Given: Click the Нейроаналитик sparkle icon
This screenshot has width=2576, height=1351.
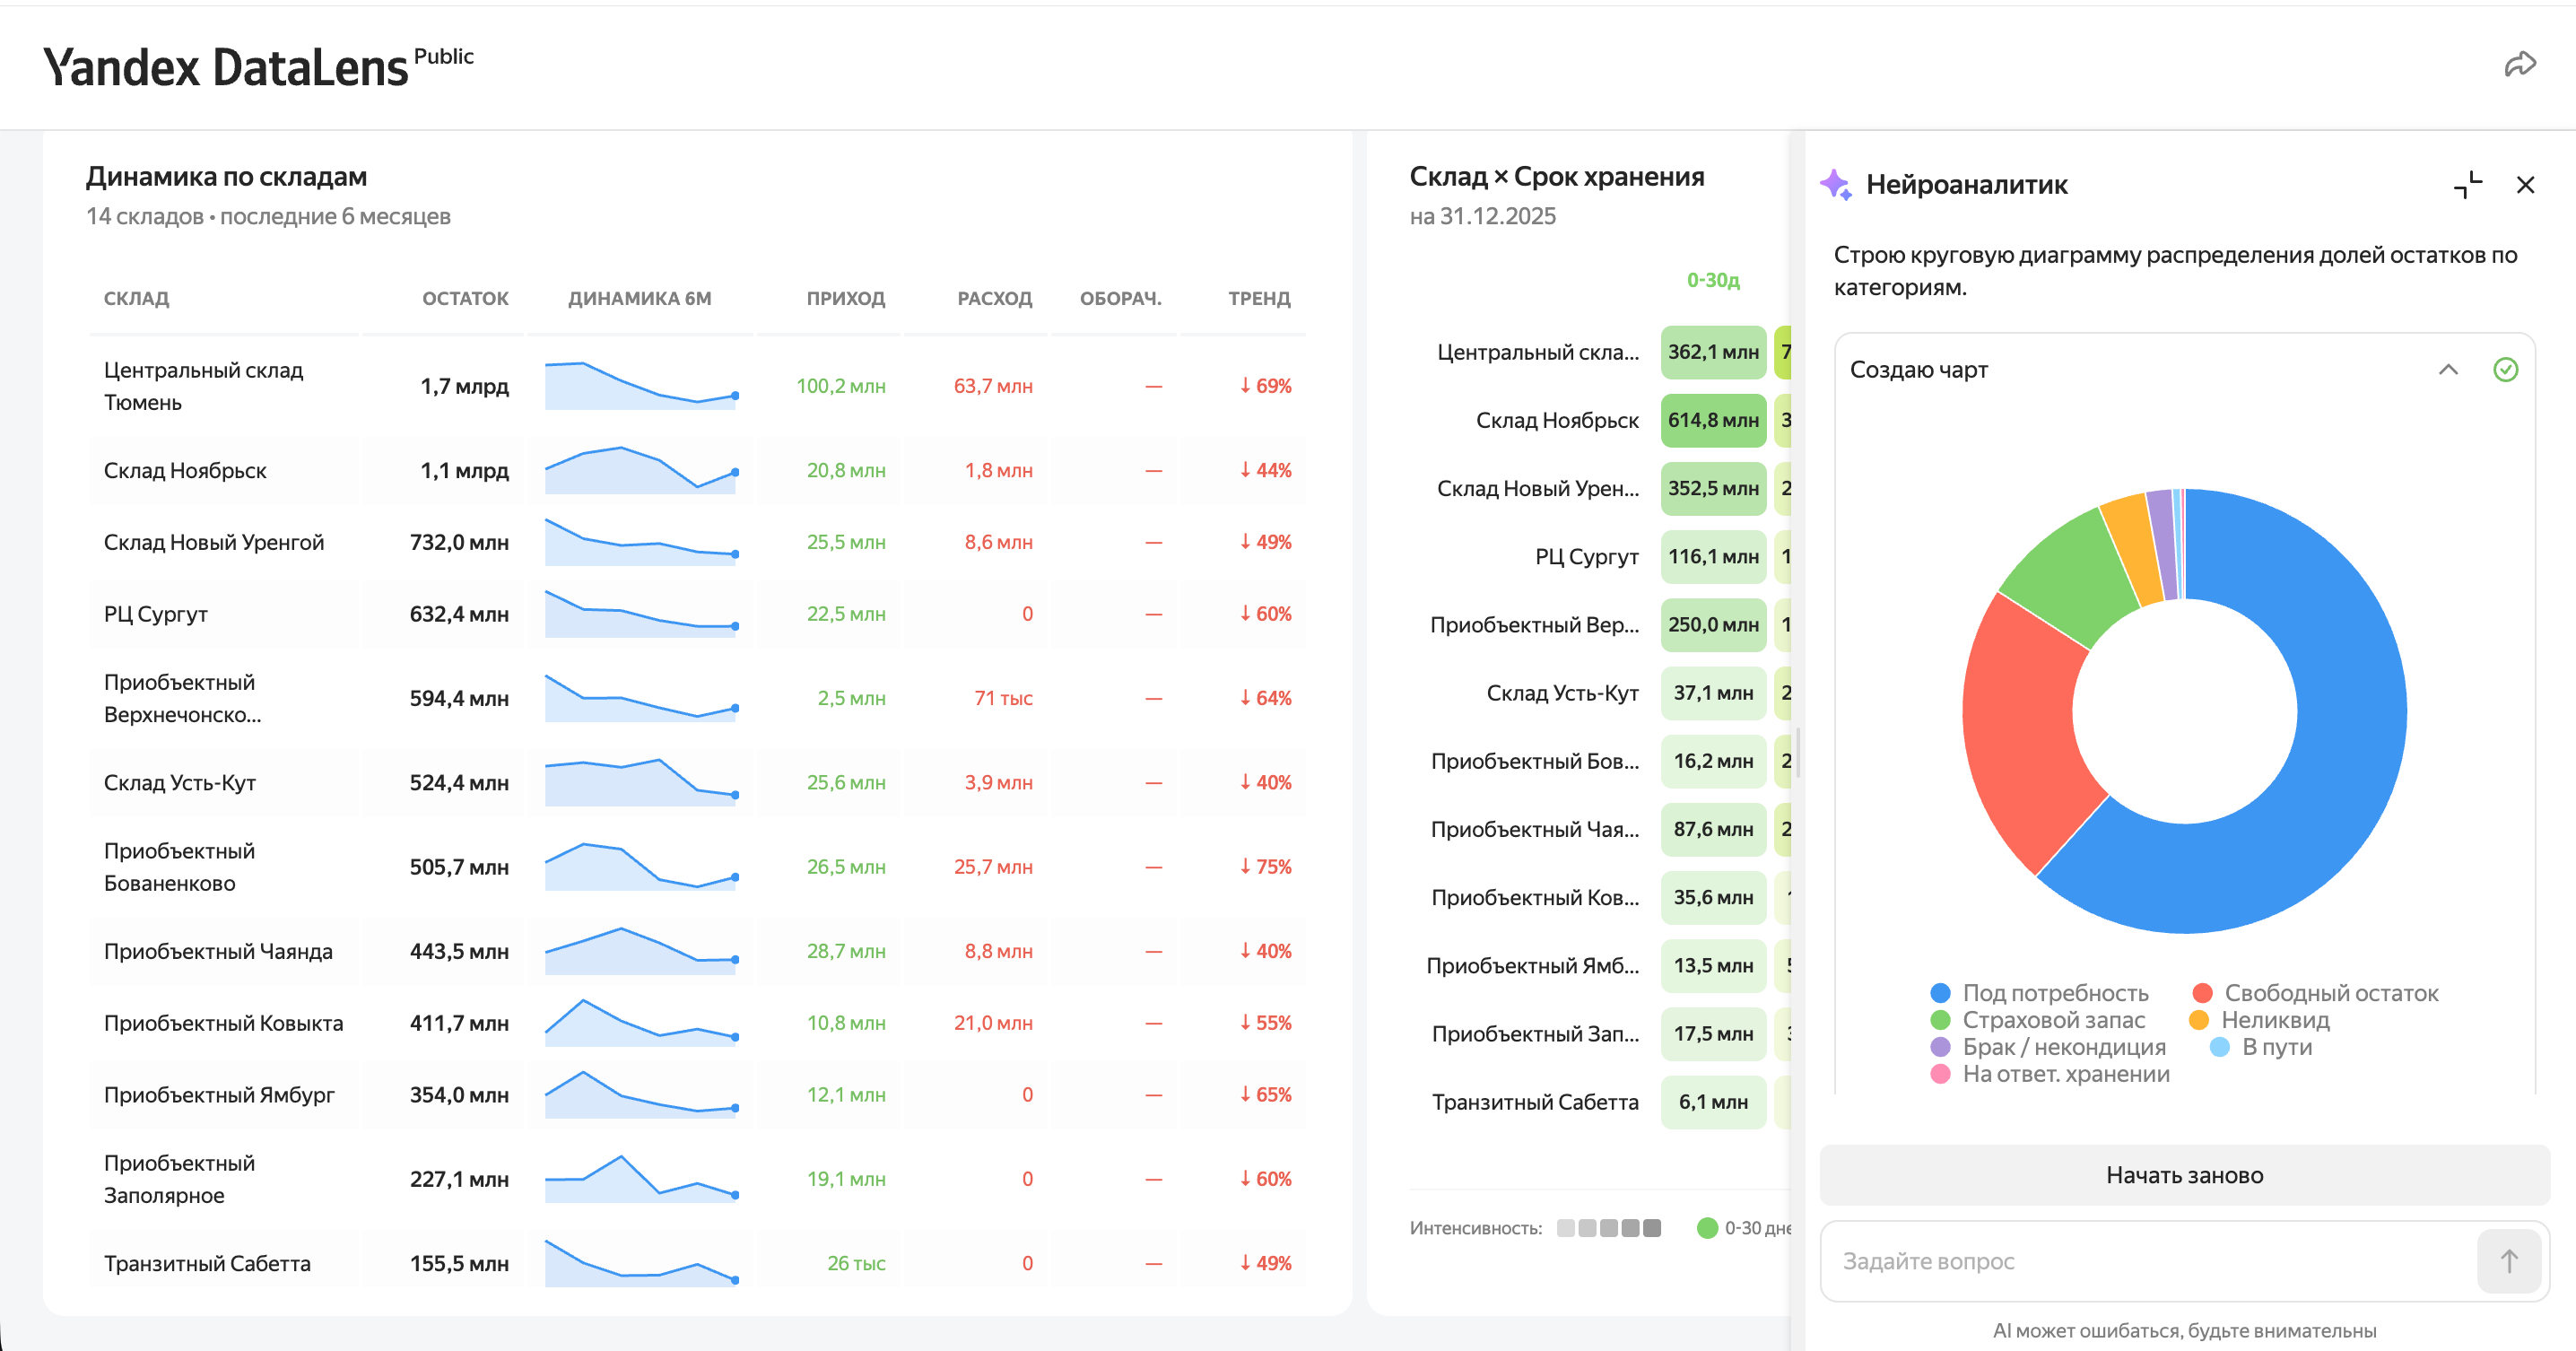Looking at the screenshot, I should (x=1836, y=184).
